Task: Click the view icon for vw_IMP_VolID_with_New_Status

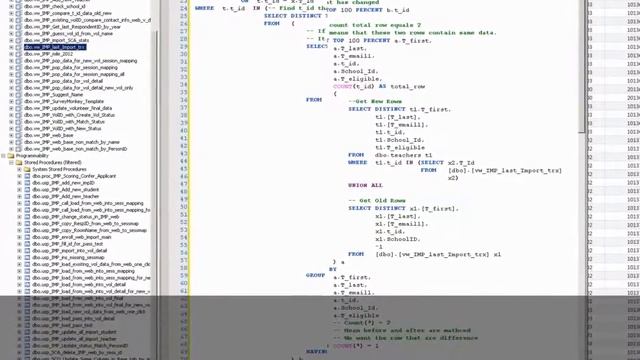Action: click(x=18, y=129)
